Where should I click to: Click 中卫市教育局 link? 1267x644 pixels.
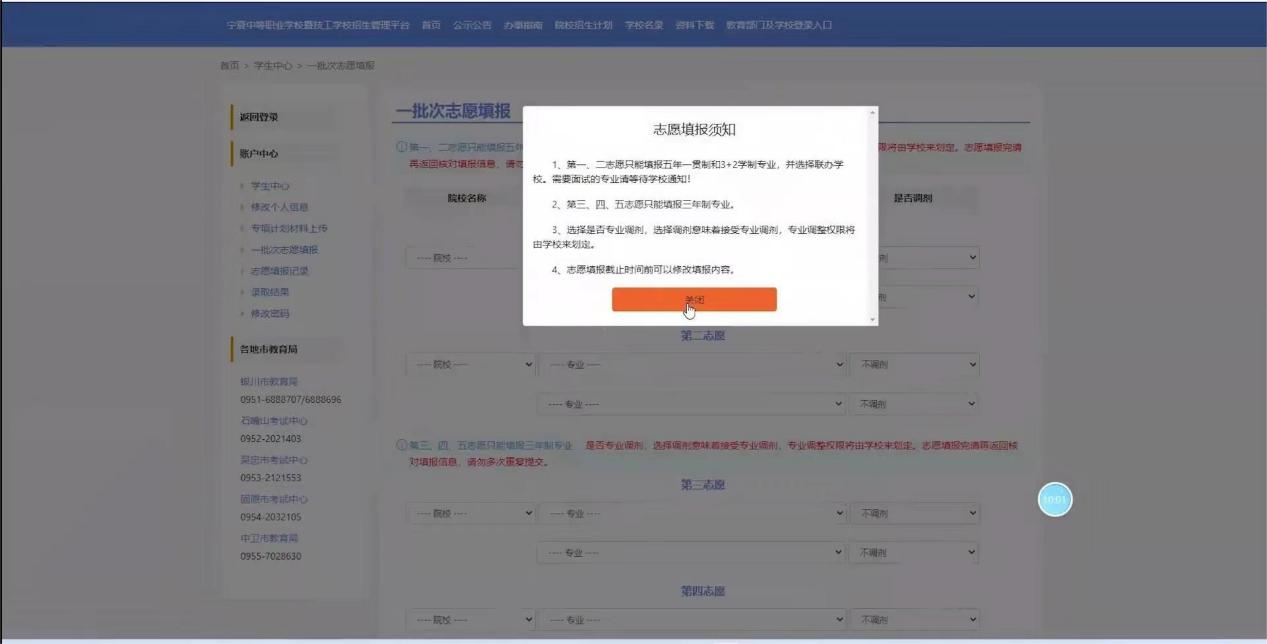click(269, 538)
